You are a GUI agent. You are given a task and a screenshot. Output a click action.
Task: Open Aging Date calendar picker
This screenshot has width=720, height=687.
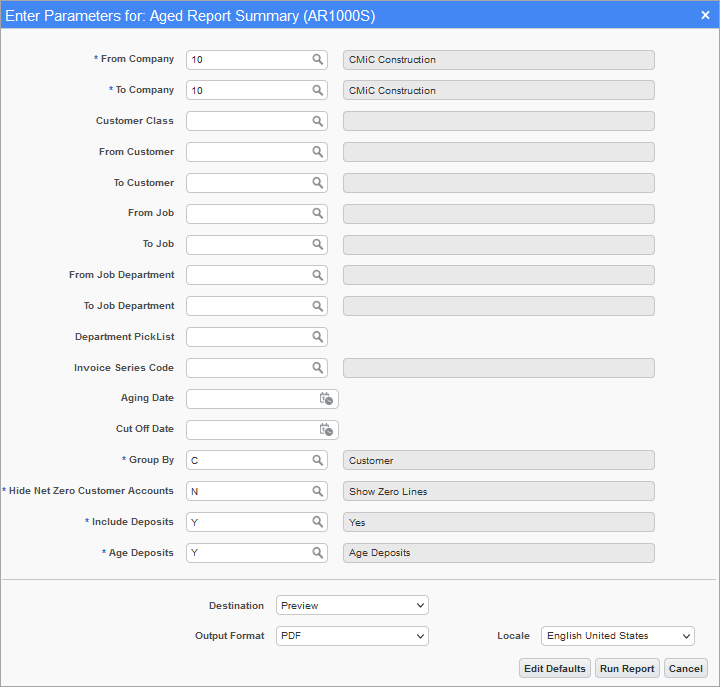click(326, 399)
